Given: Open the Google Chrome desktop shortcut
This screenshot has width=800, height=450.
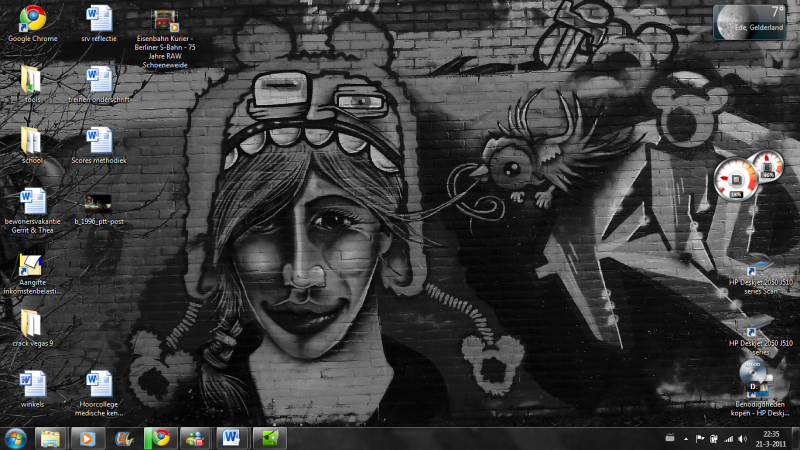Looking at the screenshot, I should [33, 24].
